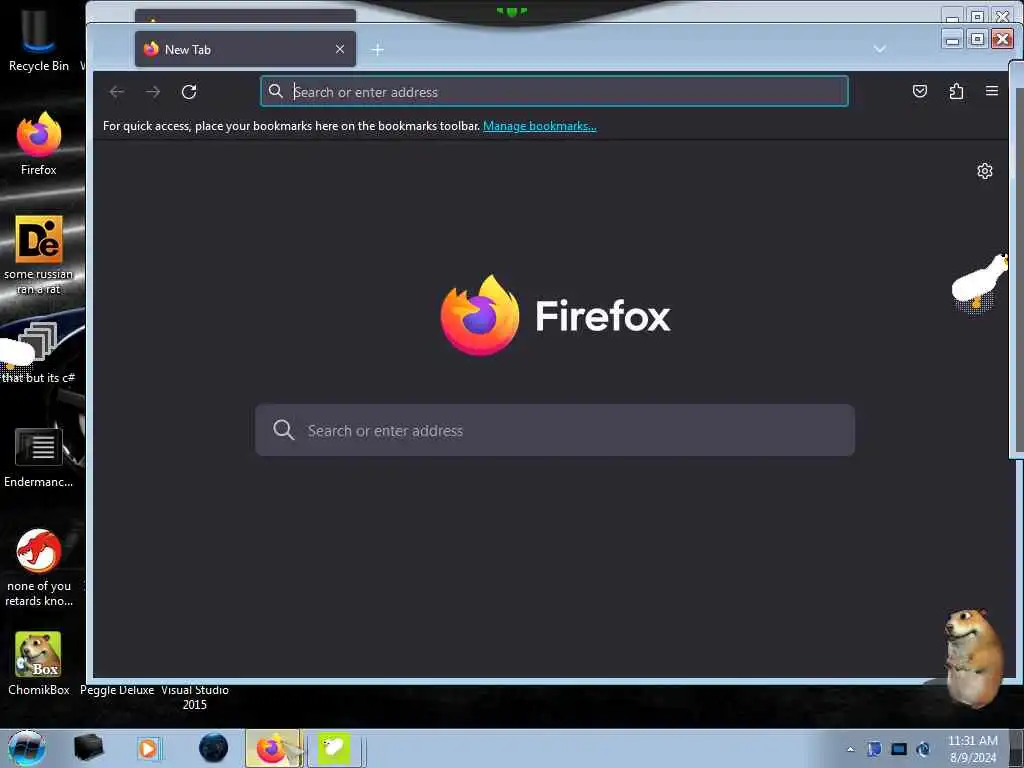Select the Firefox desktop shortcut icon

[39, 144]
